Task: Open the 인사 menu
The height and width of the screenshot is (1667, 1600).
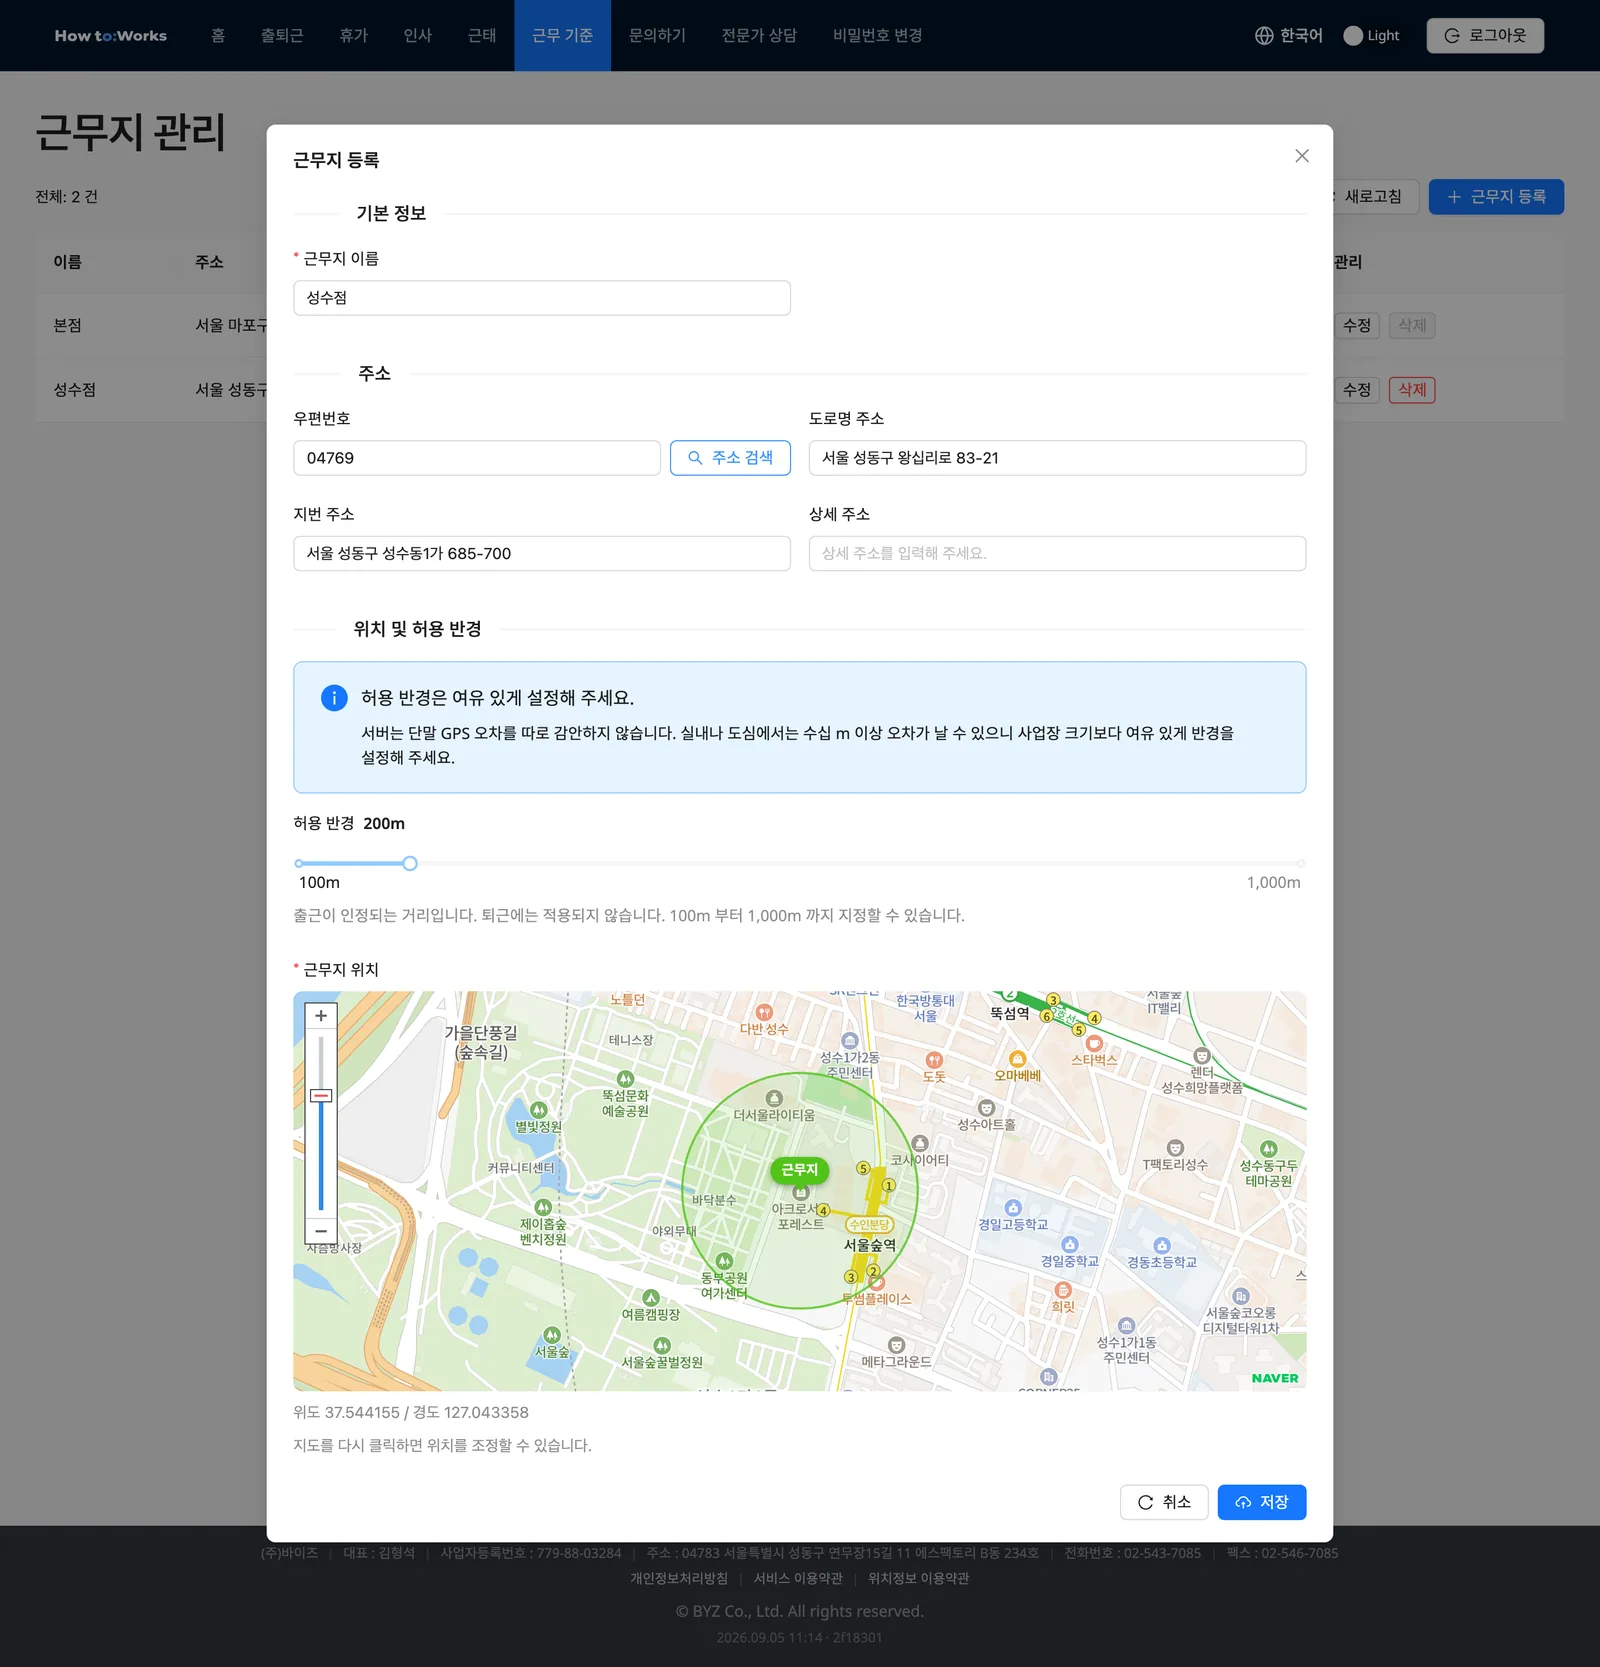Action: pos(418,36)
